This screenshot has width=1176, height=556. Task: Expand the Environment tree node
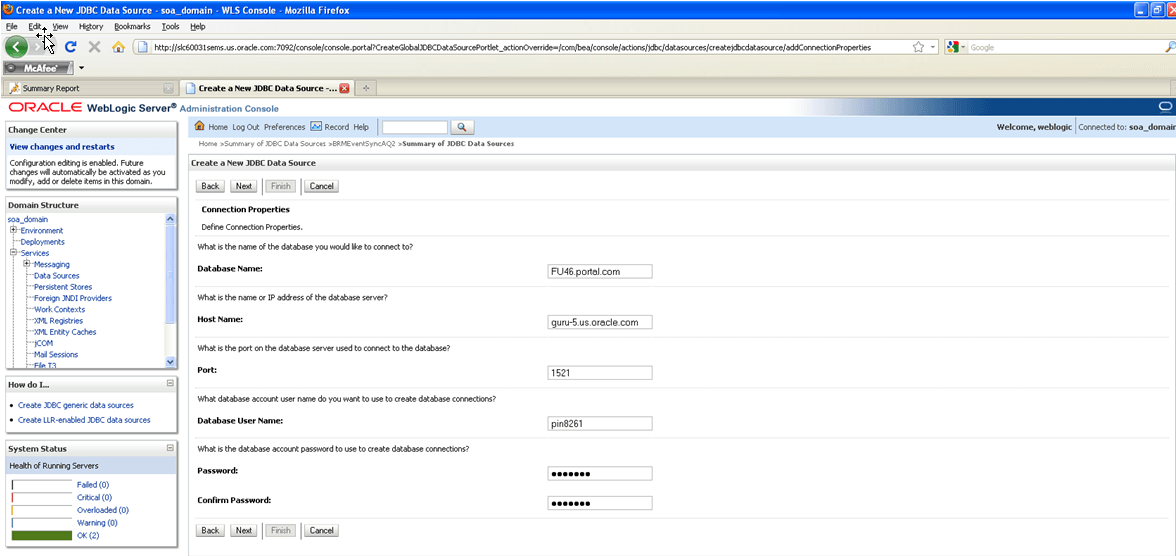click(14, 230)
